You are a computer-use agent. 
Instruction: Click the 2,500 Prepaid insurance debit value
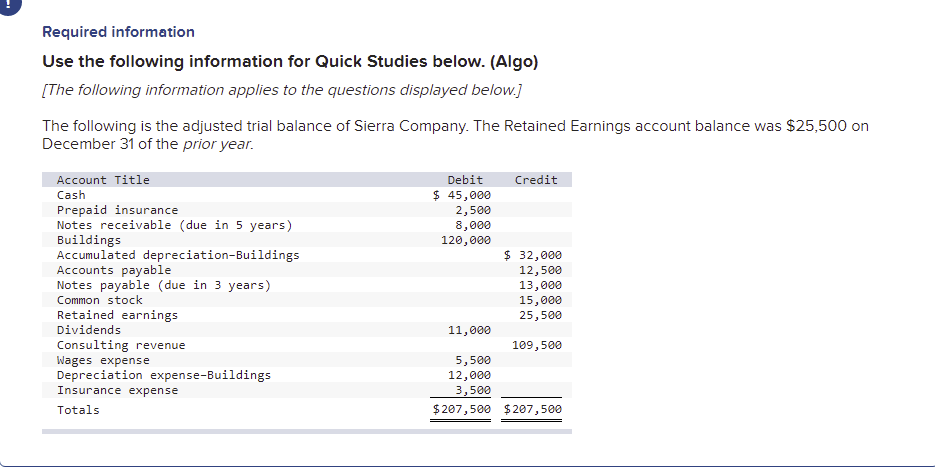473,210
